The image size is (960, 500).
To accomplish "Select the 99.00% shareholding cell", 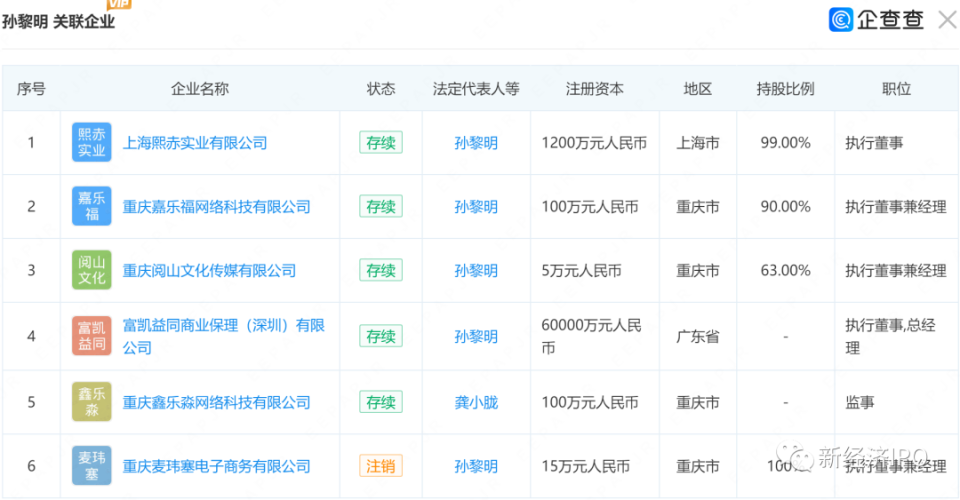I will tap(786, 143).
